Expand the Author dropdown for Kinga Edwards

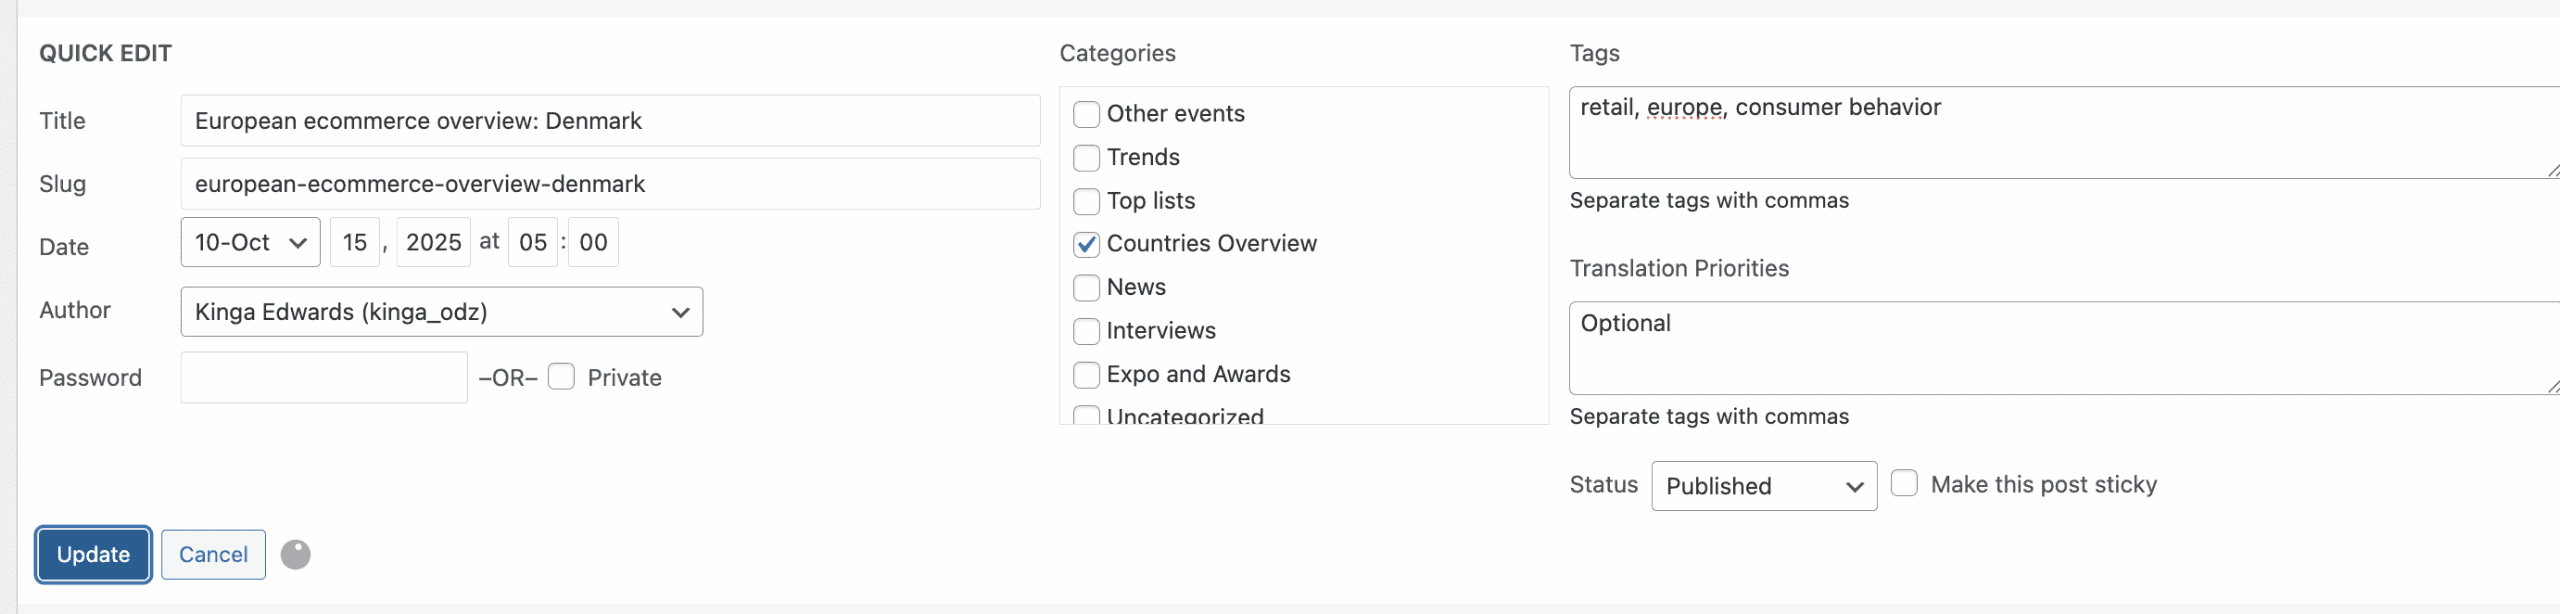tap(441, 312)
